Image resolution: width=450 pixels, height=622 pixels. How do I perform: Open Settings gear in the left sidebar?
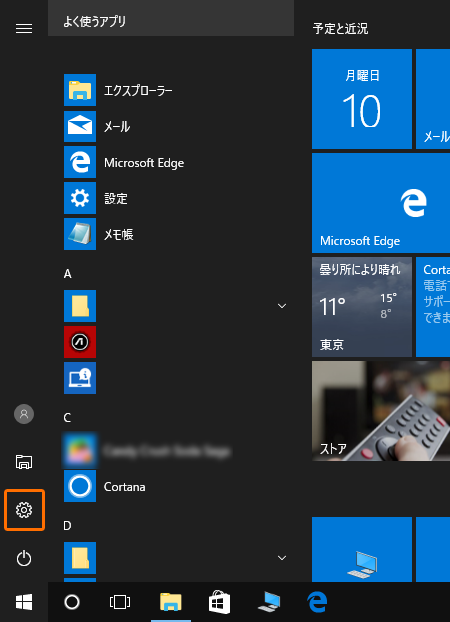click(24, 510)
